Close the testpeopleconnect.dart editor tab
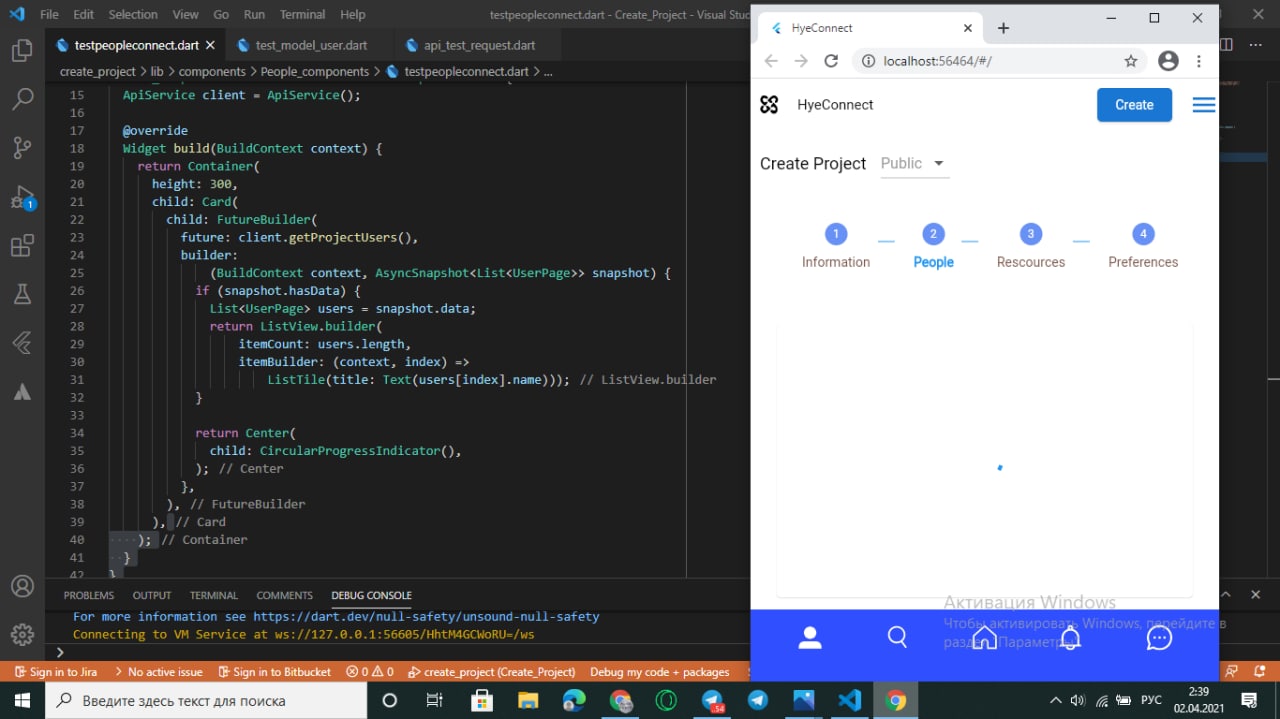This screenshot has height=719, width=1280. click(209, 45)
